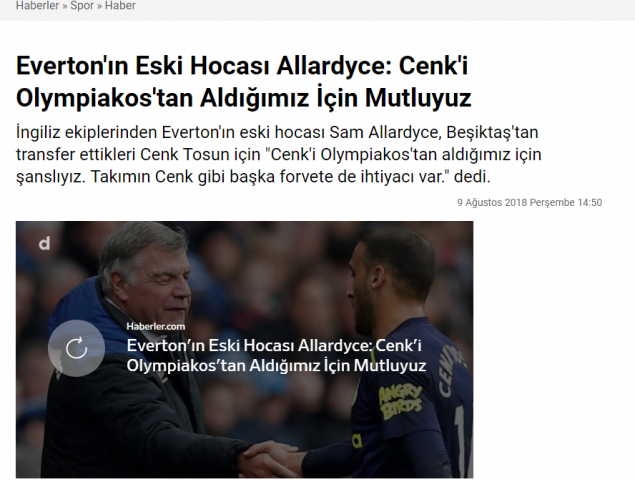Click the player name lettering on the jersey
Image resolution: width=635 pixels, height=482 pixels.
coord(451,369)
